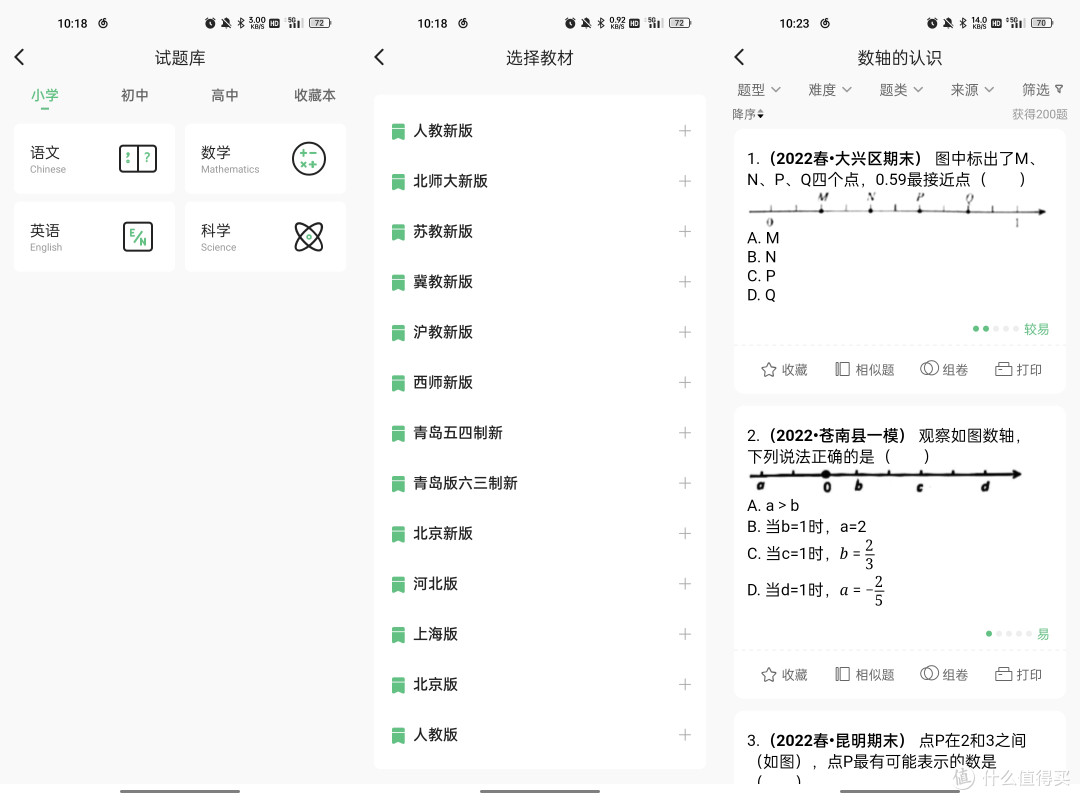The width and height of the screenshot is (1080, 800).
Task: Click the number line figure in question 1
Action: tap(897, 209)
